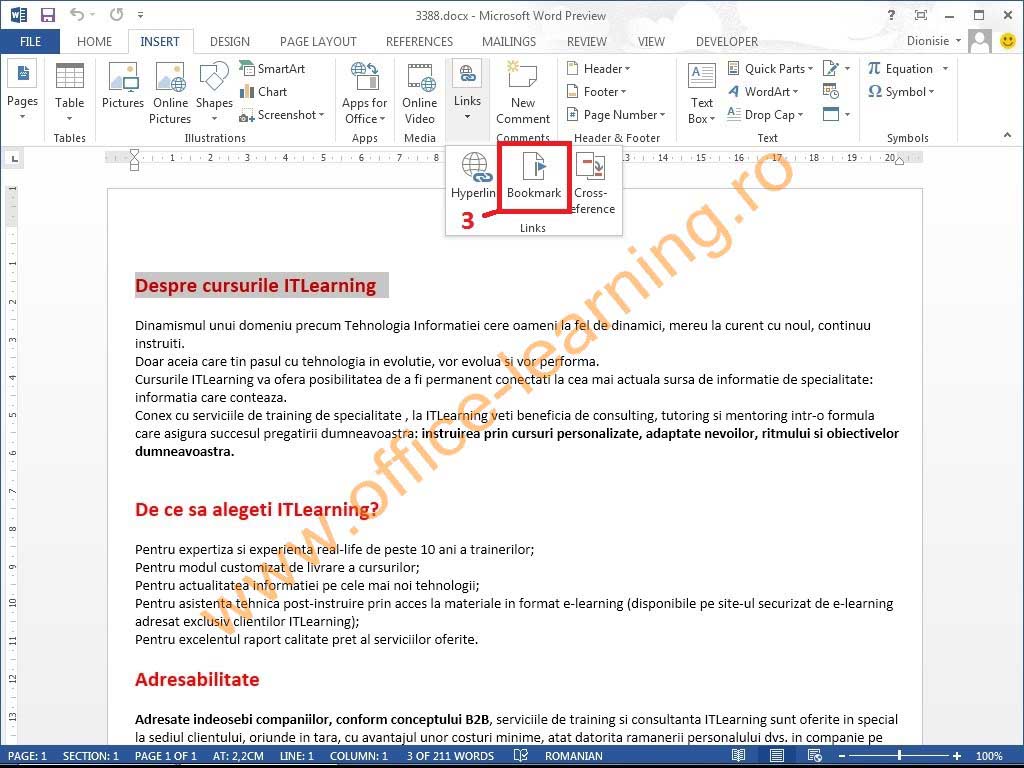
Task: Click the Hyperlink button in Links popup
Action: 473,176
